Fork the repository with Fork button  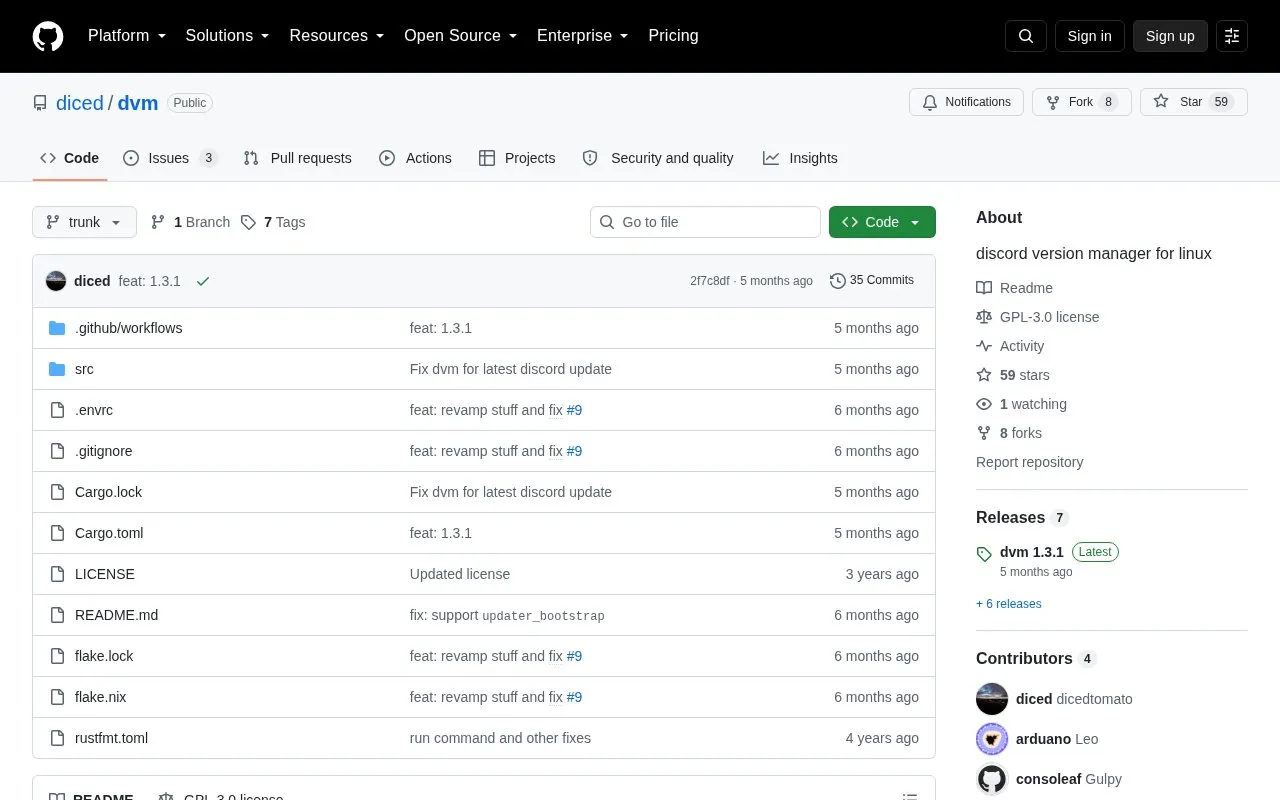point(1082,102)
